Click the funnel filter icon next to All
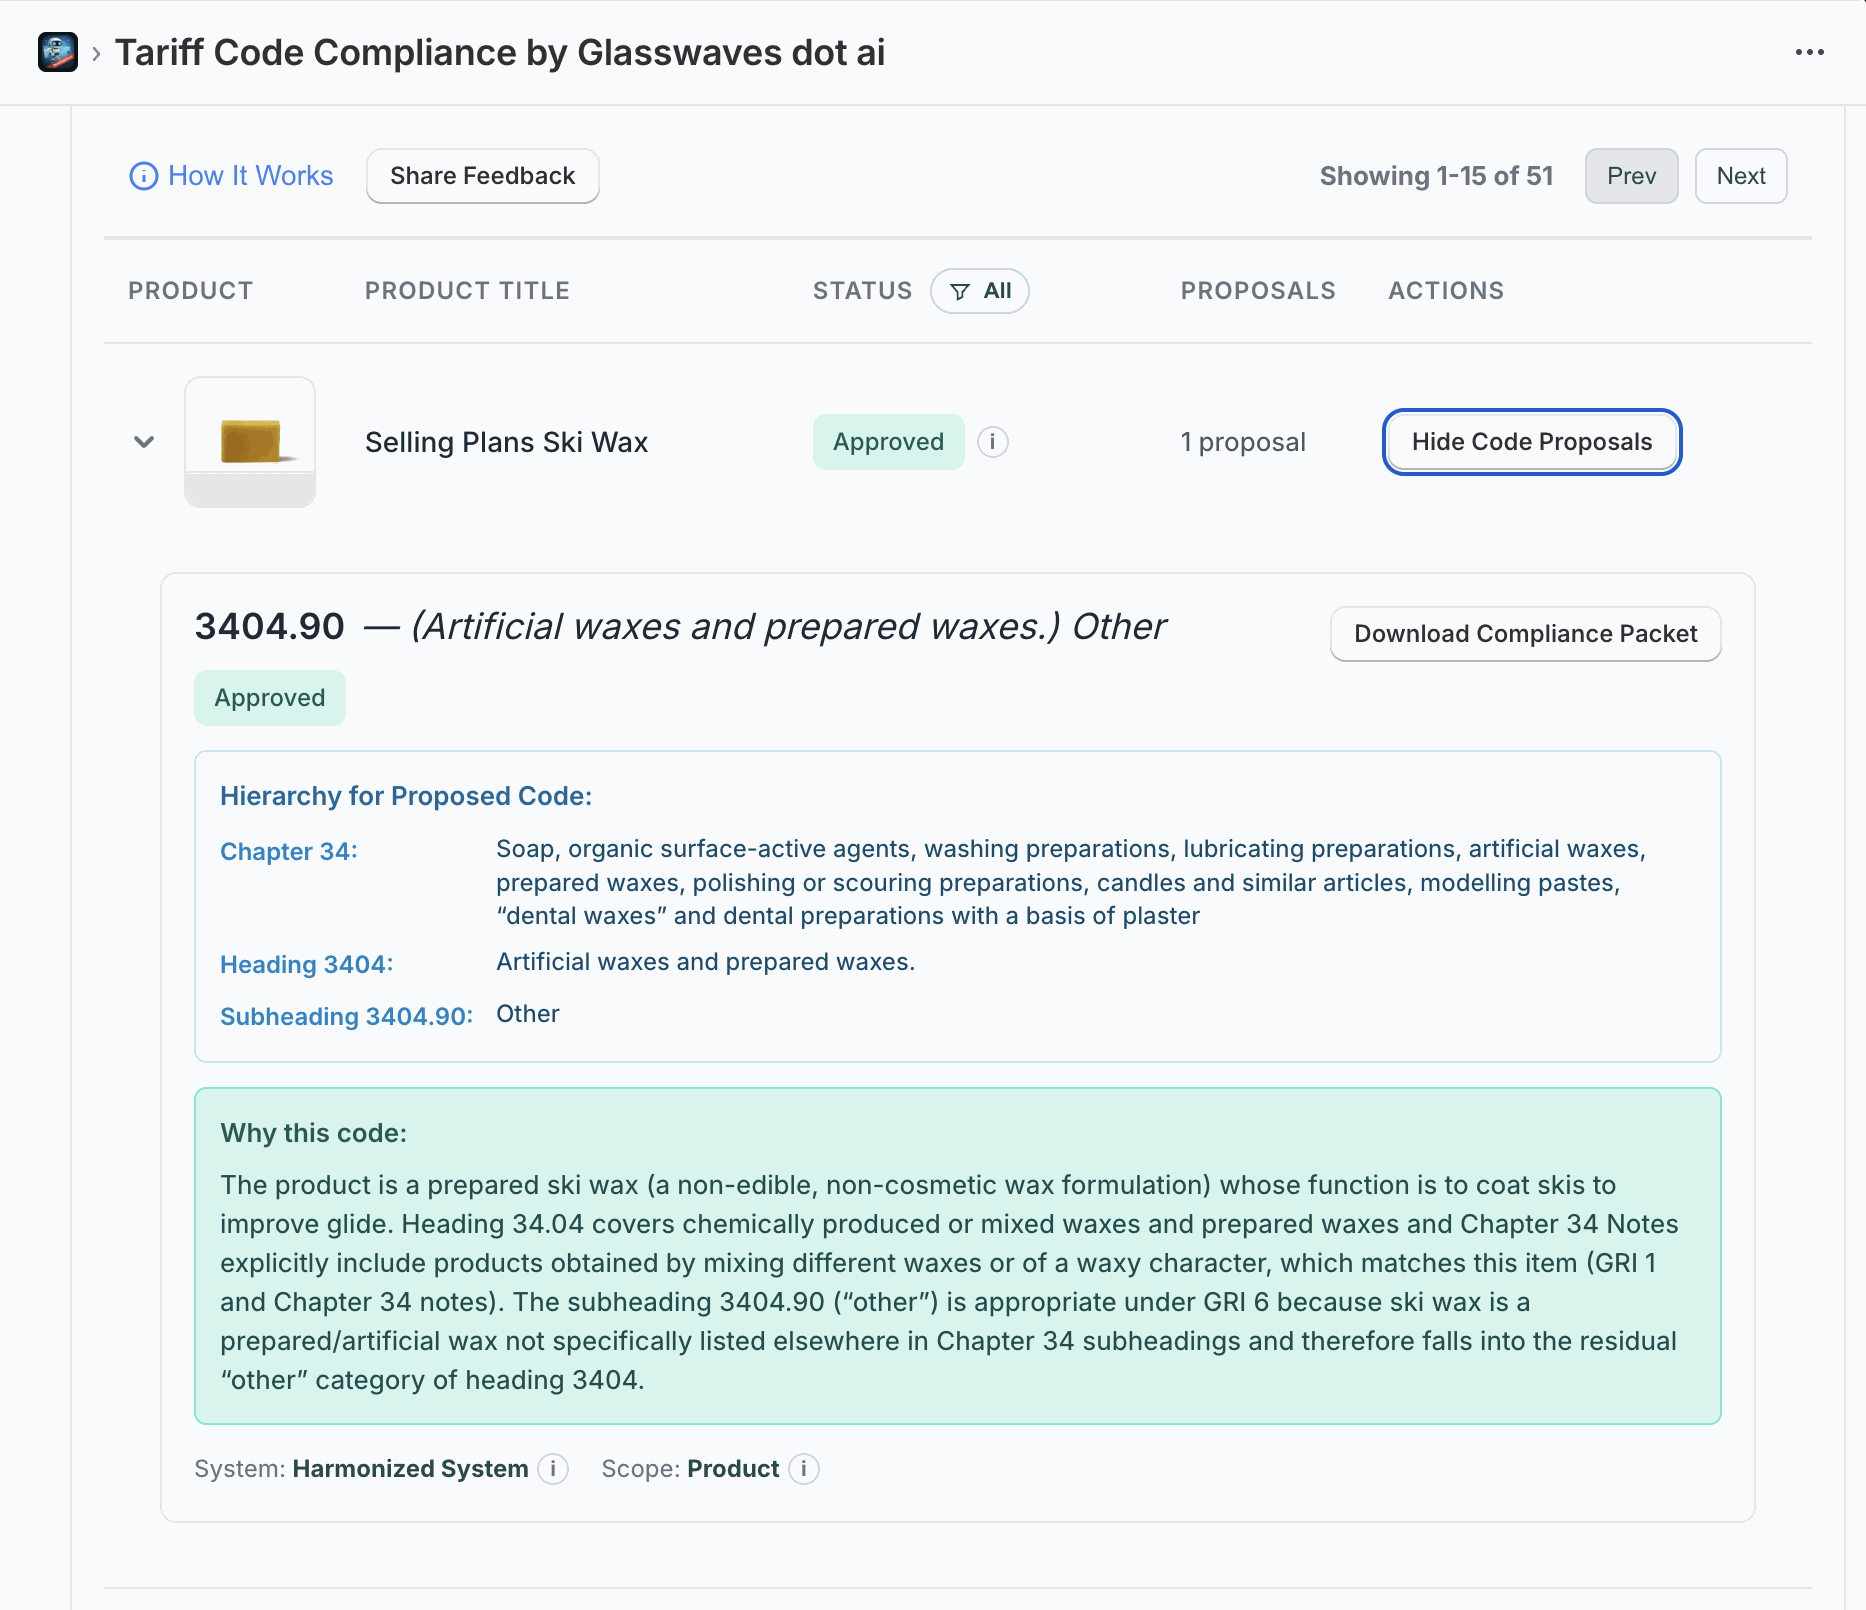 click(959, 291)
